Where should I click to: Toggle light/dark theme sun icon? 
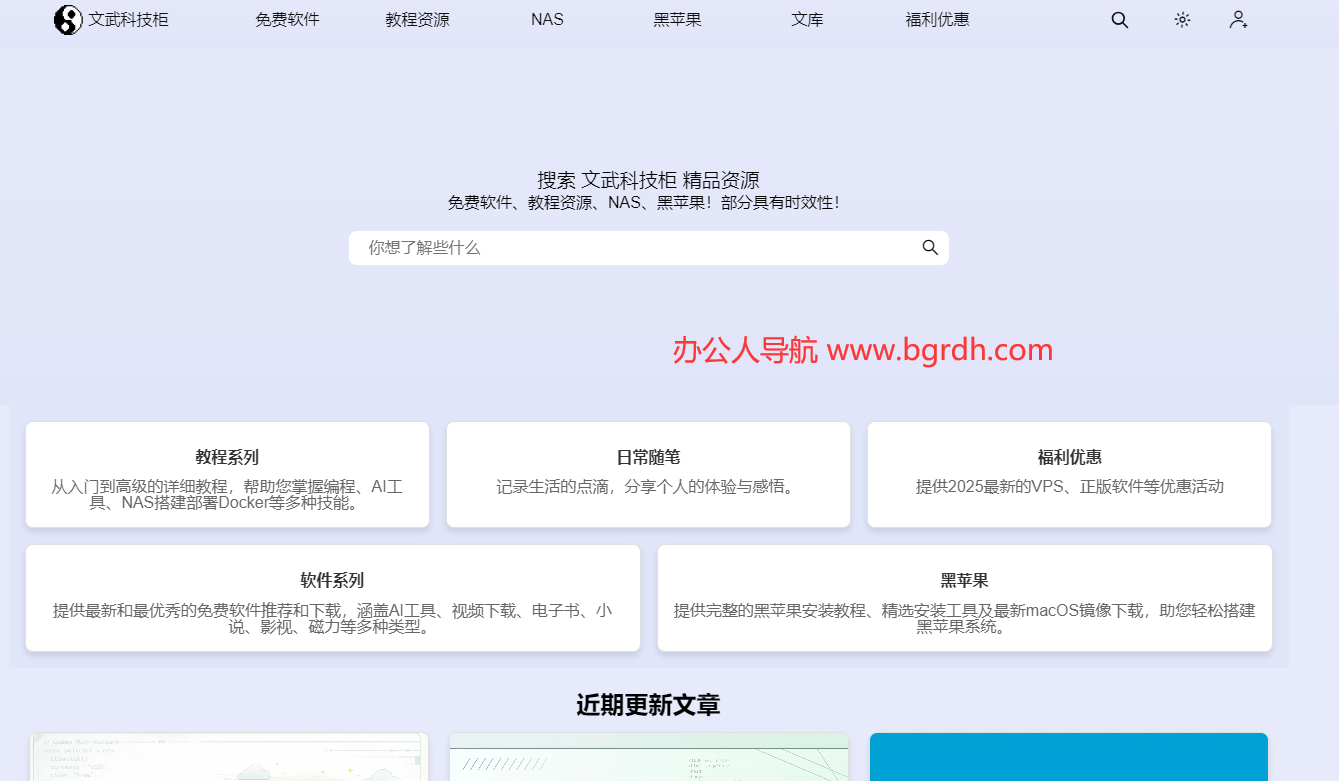[x=1182, y=19]
